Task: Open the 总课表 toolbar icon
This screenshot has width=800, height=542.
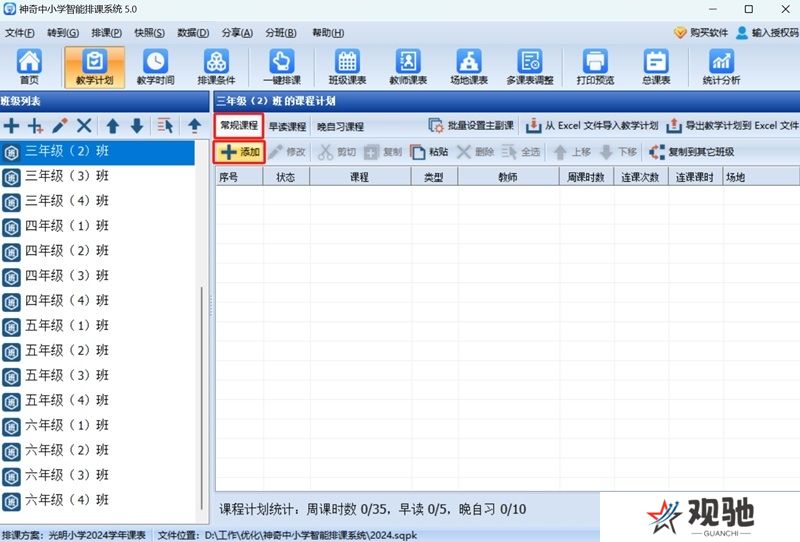Action: click(656, 67)
